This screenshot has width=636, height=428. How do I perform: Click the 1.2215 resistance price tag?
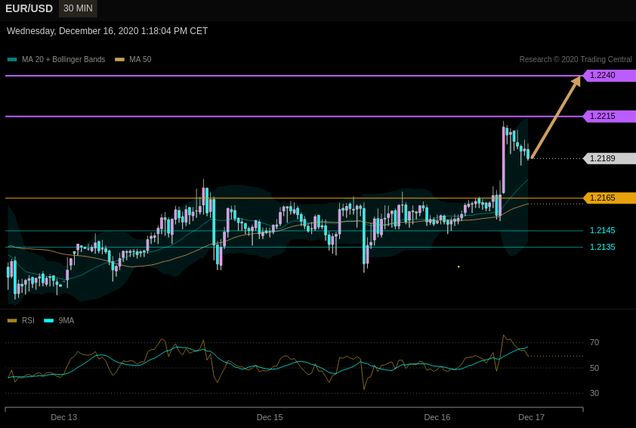609,116
